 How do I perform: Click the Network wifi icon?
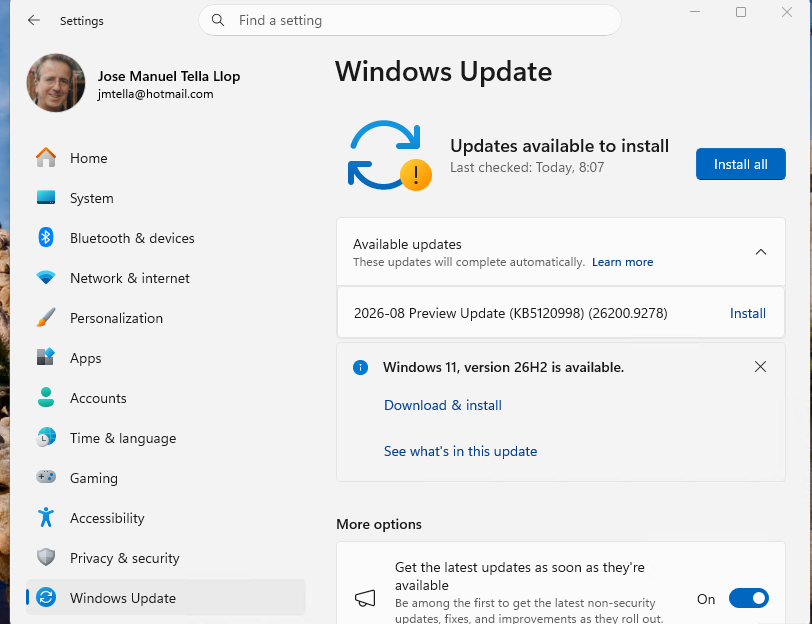point(46,278)
